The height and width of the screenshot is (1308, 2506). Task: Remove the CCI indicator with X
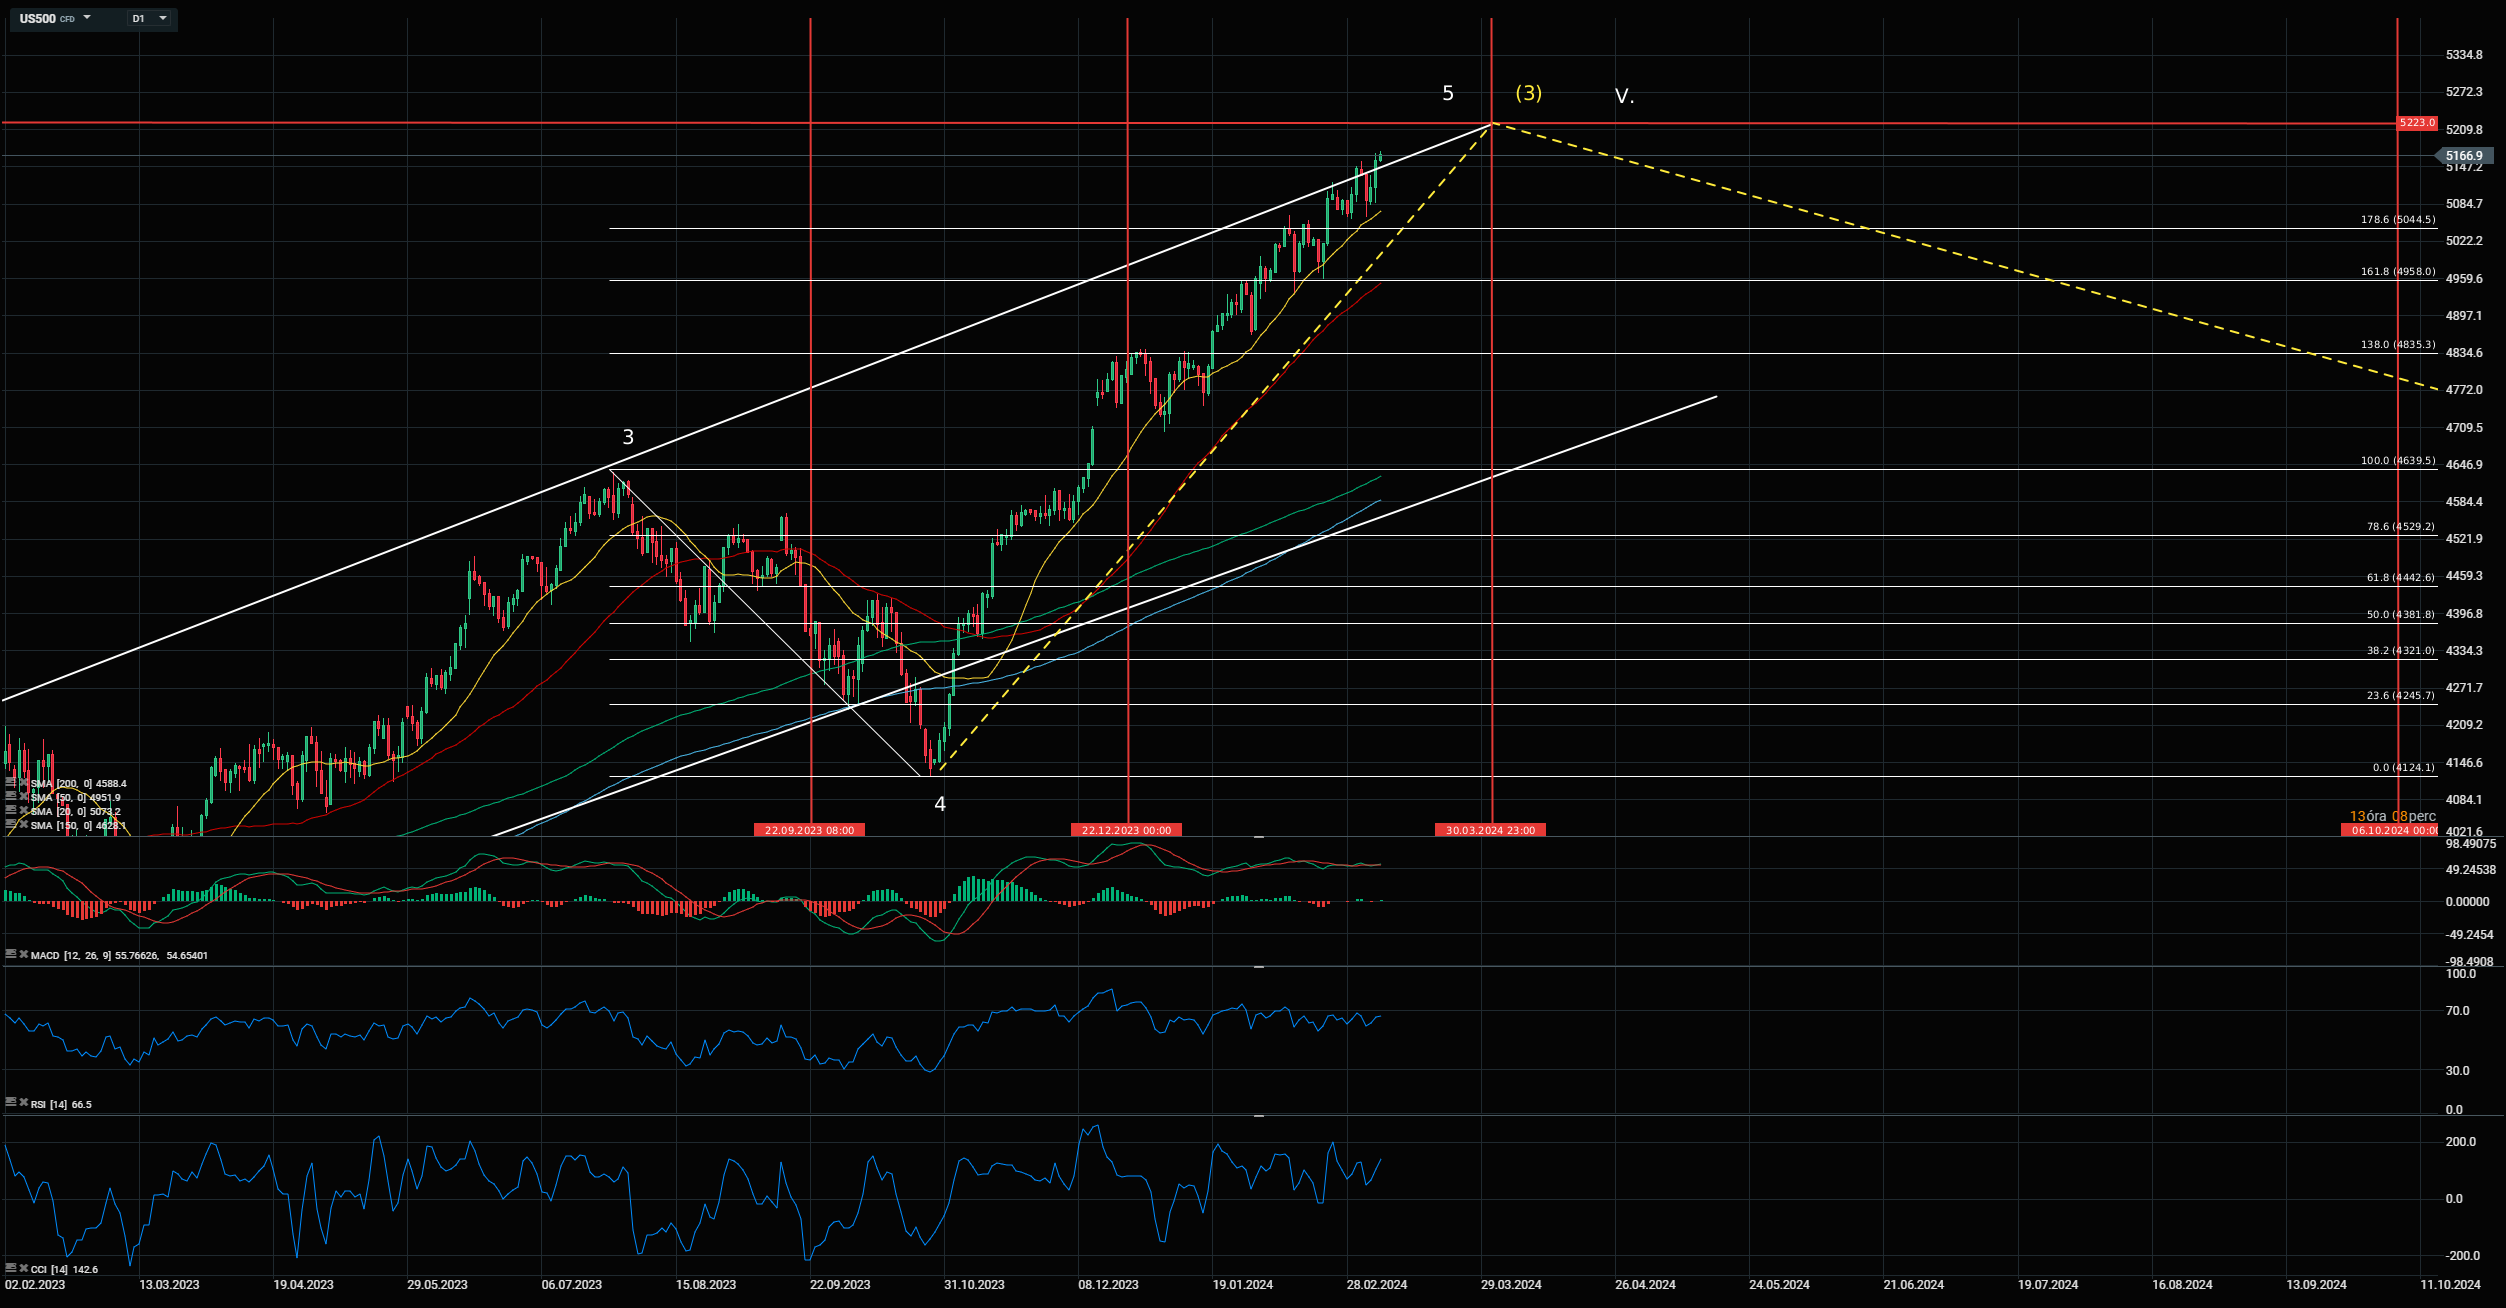click(23, 1269)
